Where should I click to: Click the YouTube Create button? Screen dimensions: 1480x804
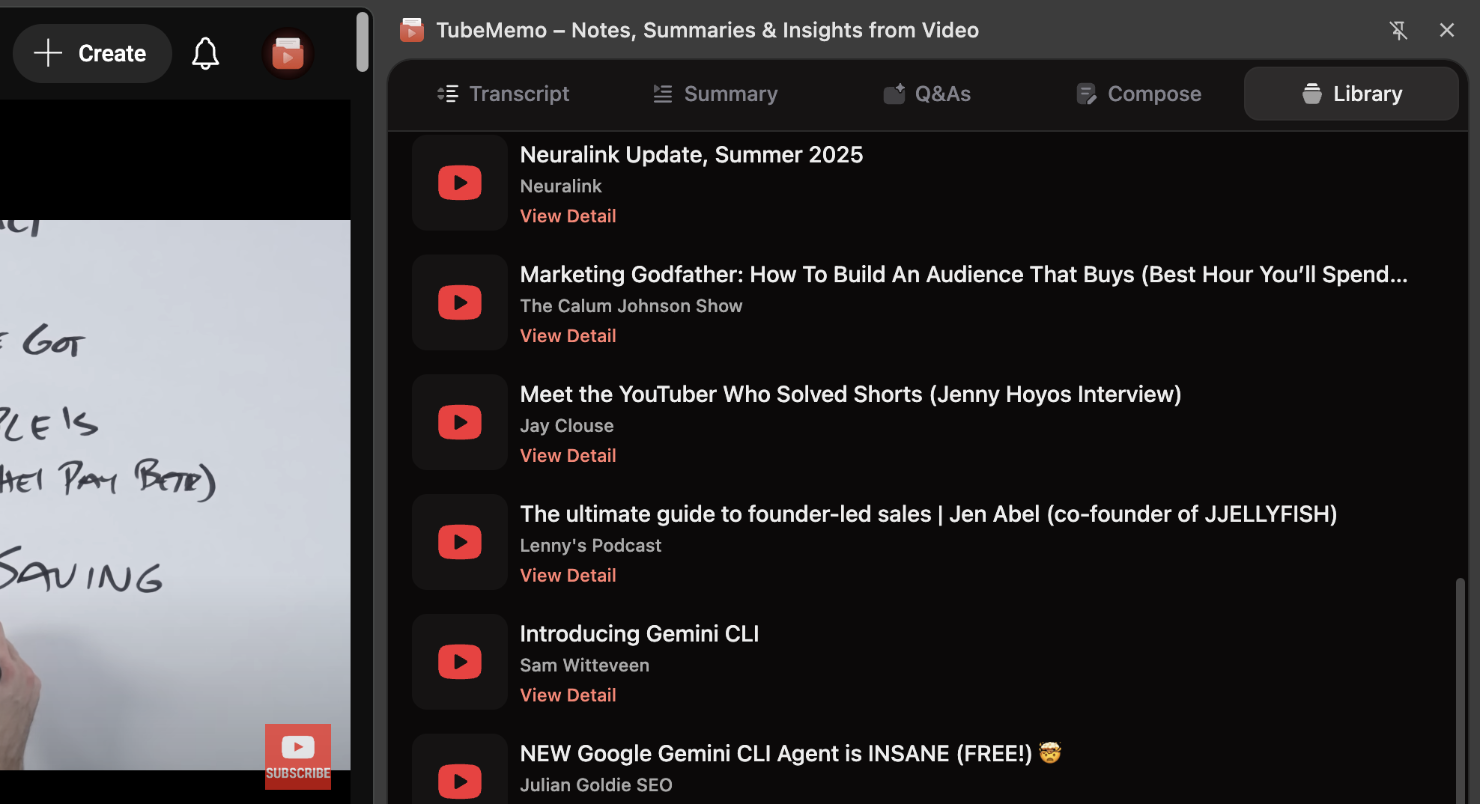[x=92, y=53]
